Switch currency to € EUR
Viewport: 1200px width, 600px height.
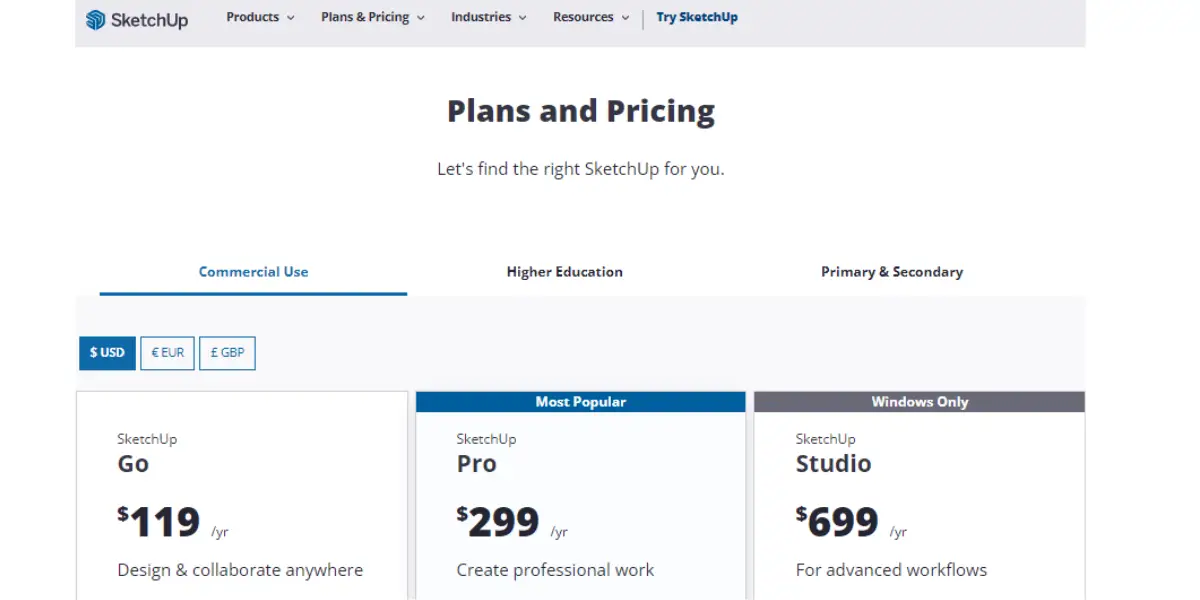[x=167, y=353]
